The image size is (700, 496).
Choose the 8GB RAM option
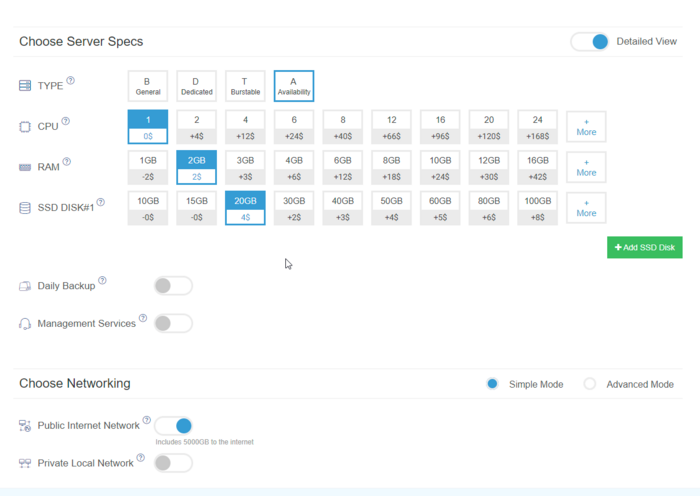point(391,167)
